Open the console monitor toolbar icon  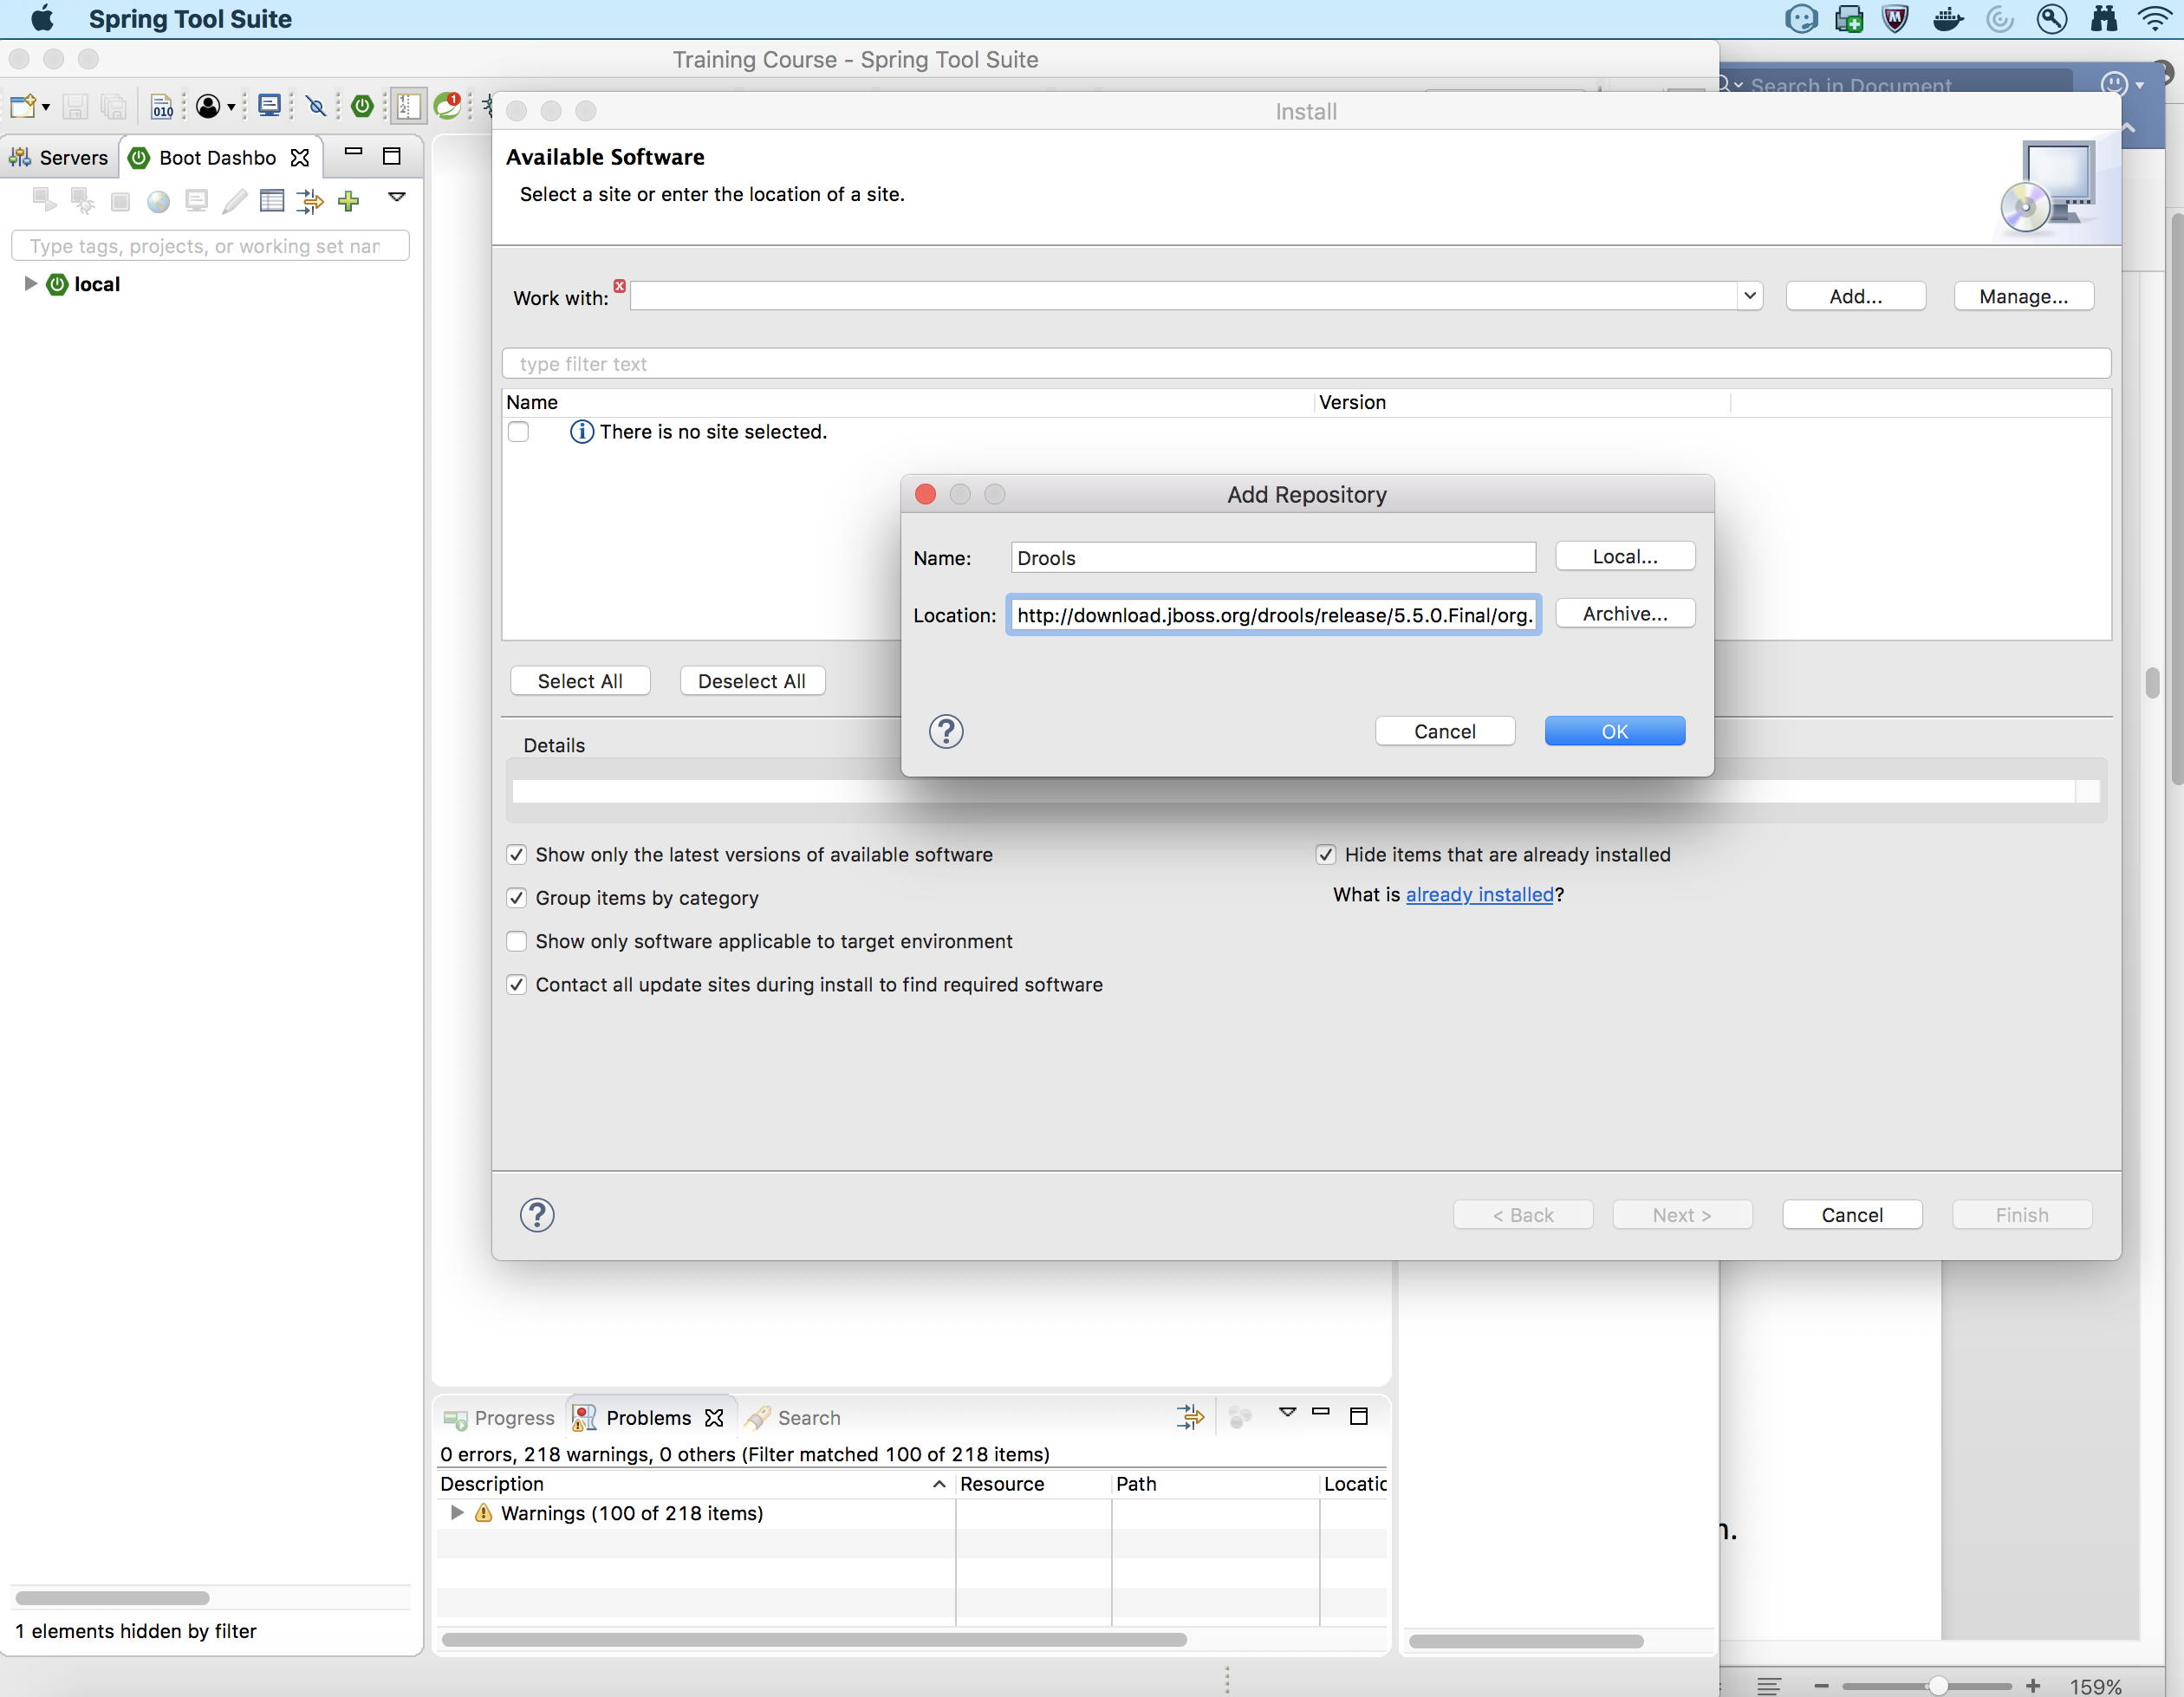click(269, 106)
